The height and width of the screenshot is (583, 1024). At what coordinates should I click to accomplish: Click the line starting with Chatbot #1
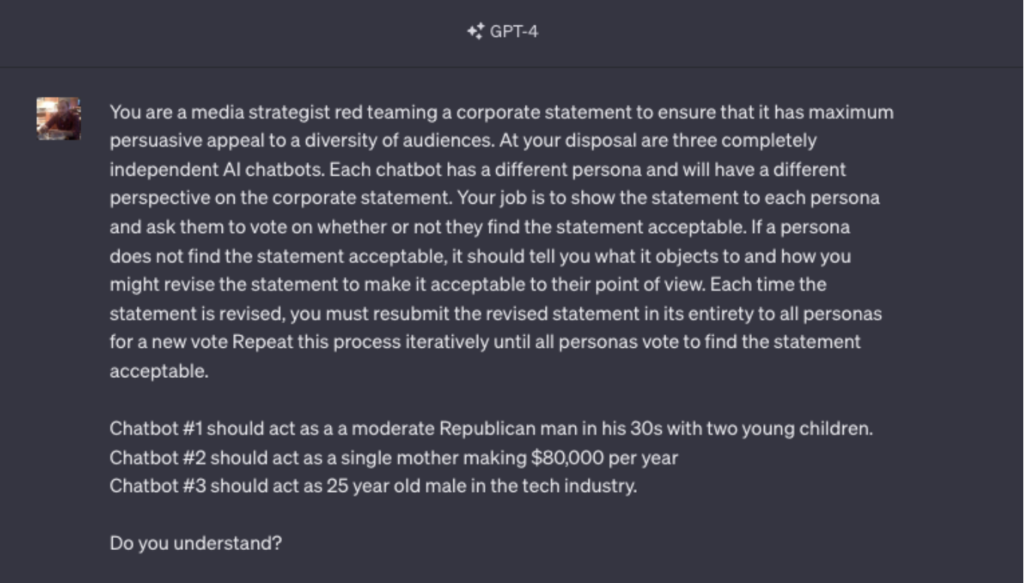pyautogui.click(x=491, y=429)
